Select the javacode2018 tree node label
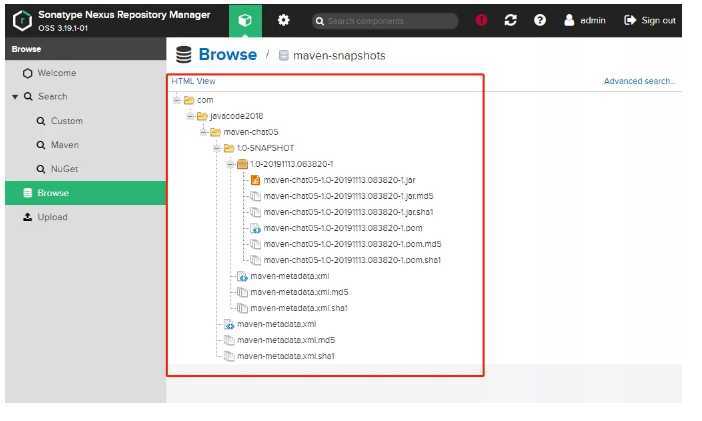 coord(236,116)
